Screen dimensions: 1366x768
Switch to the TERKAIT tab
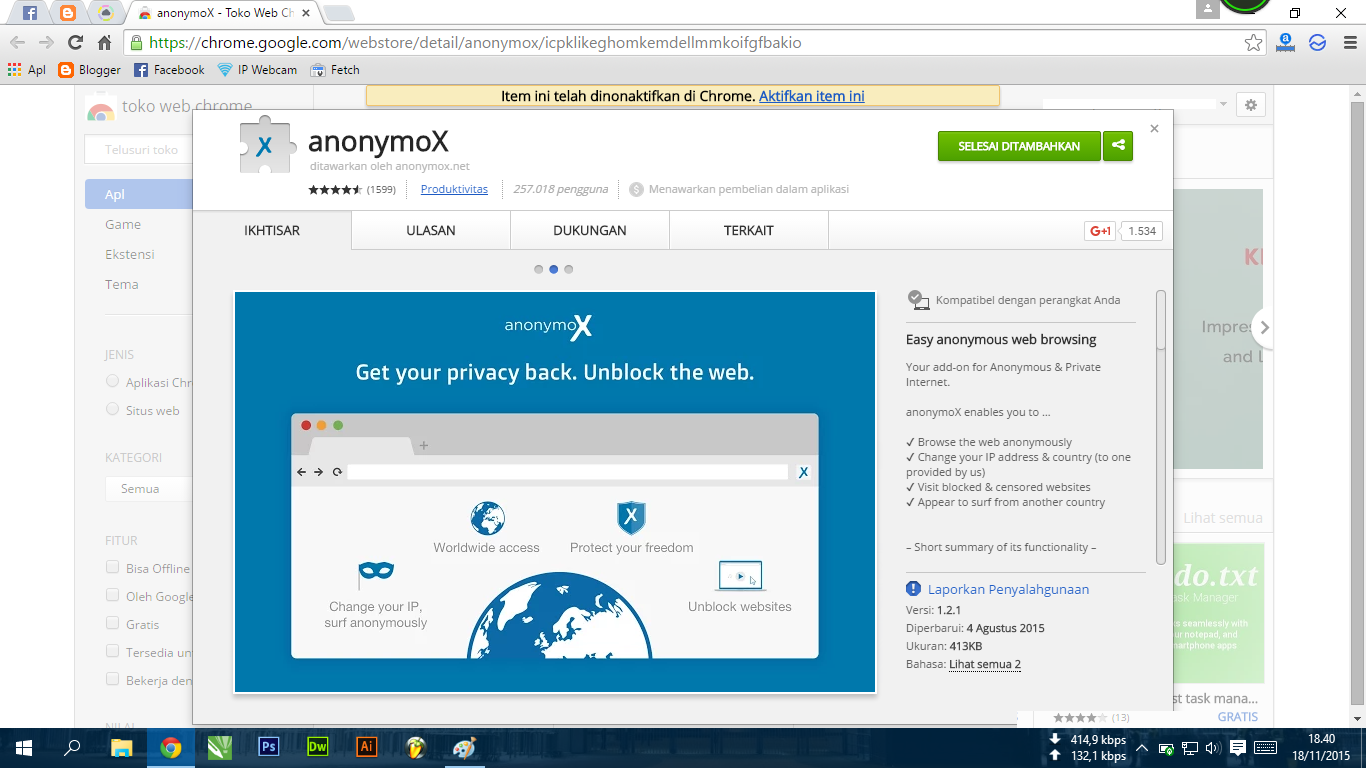(749, 230)
